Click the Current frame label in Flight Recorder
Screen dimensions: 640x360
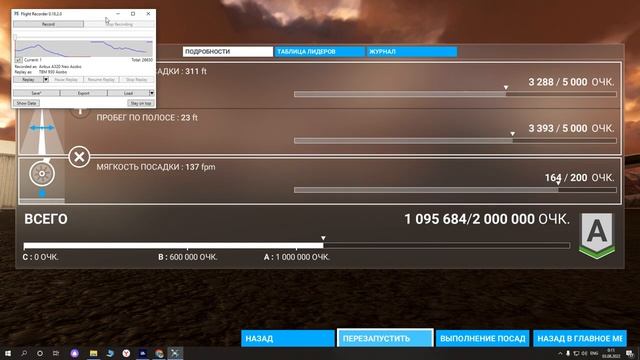(33, 60)
